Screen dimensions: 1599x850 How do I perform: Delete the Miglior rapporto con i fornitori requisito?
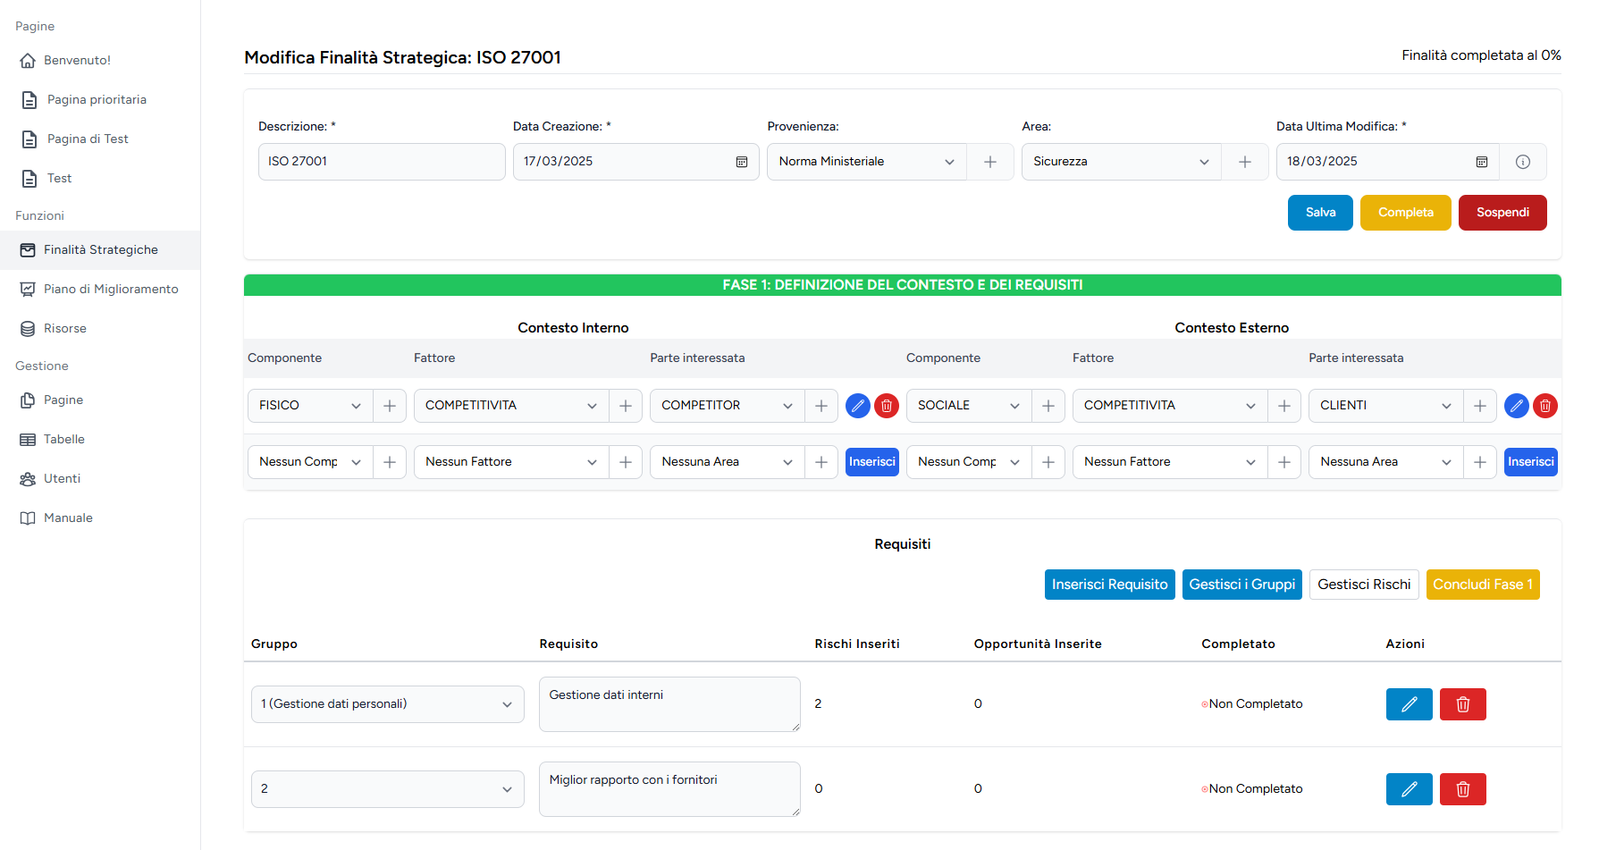pyautogui.click(x=1462, y=789)
